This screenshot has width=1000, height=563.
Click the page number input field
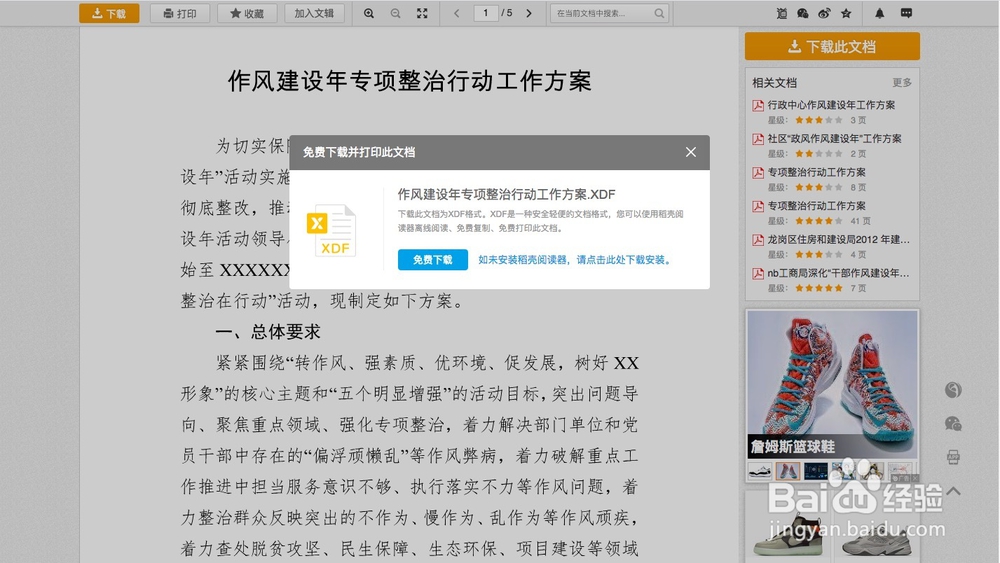486,13
